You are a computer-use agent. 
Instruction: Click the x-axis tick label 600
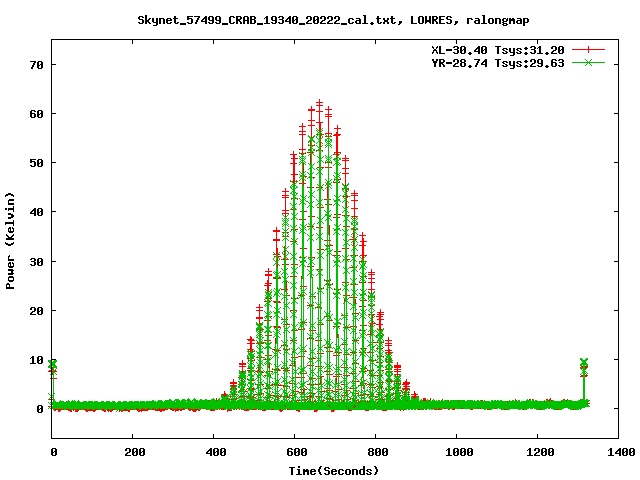click(296, 452)
